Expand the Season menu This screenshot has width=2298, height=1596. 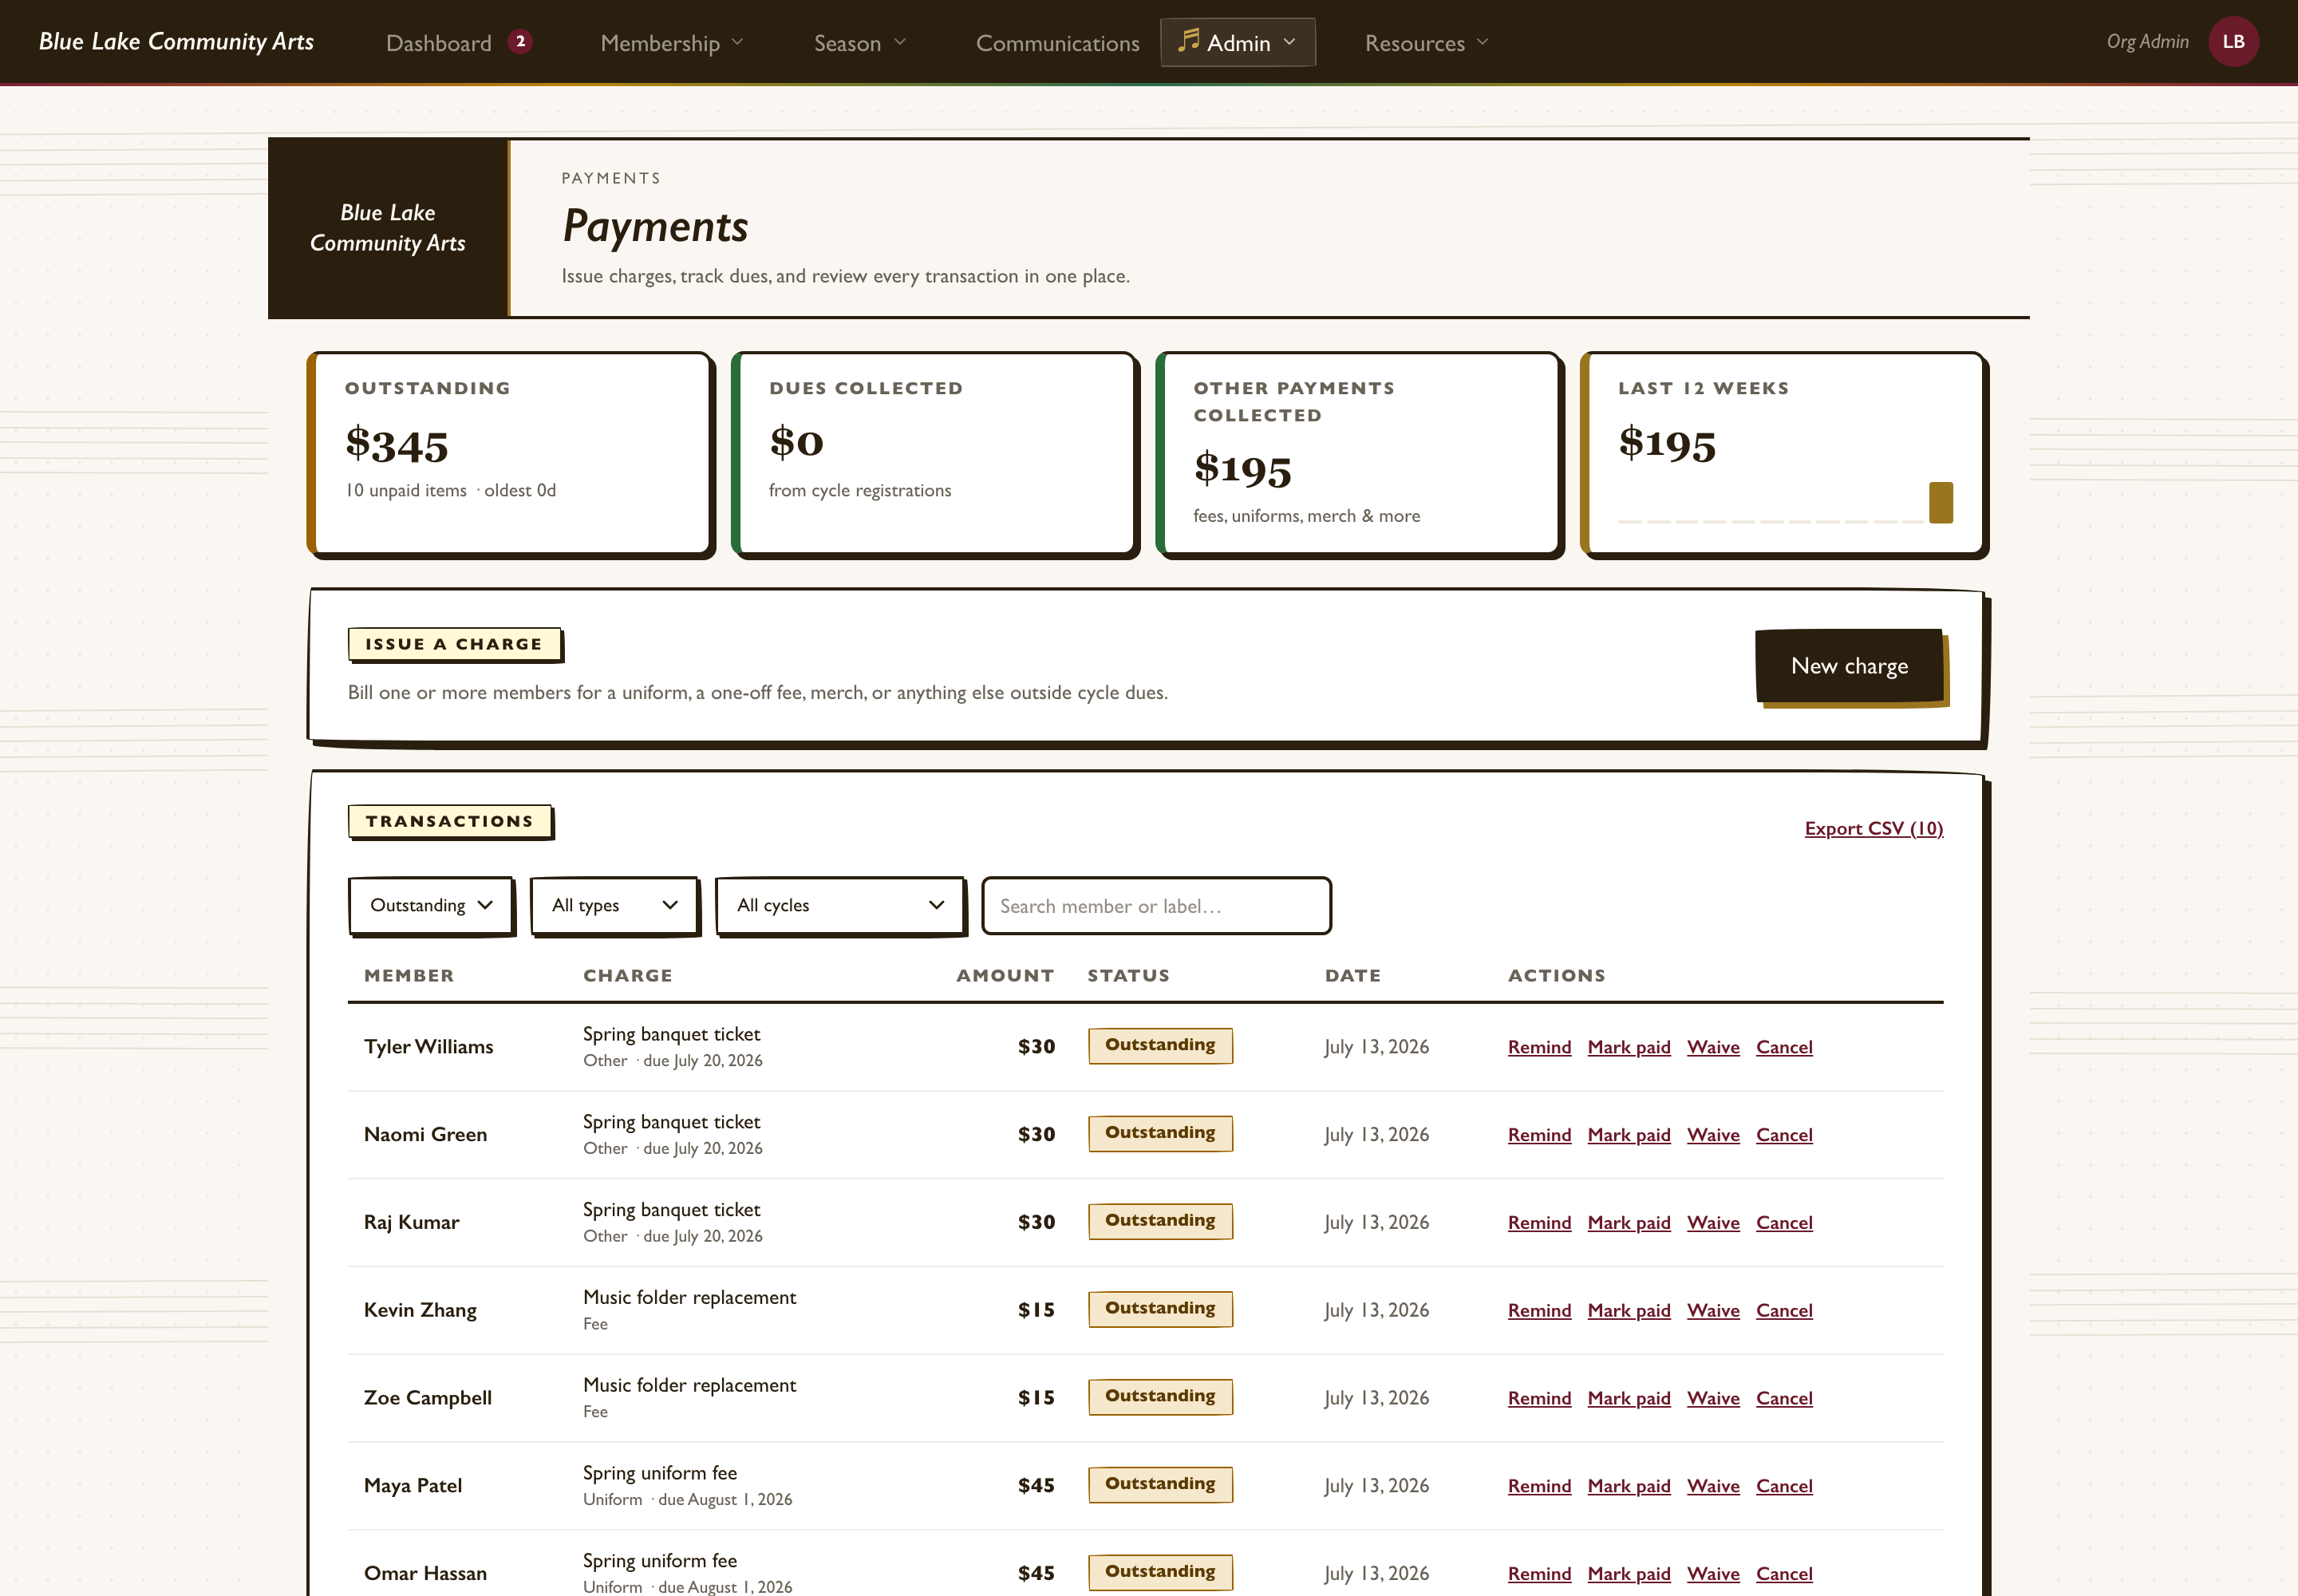pyautogui.click(x=860, y=43)
